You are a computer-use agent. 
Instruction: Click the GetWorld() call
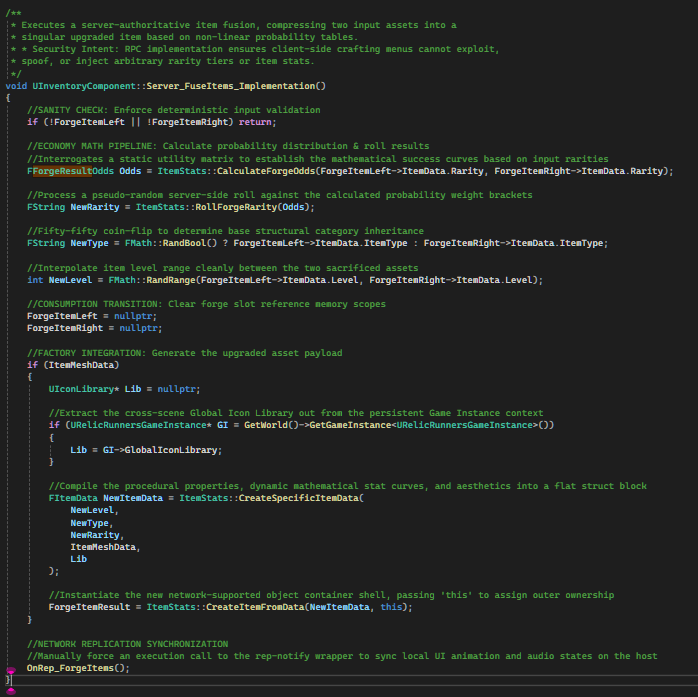271,425
